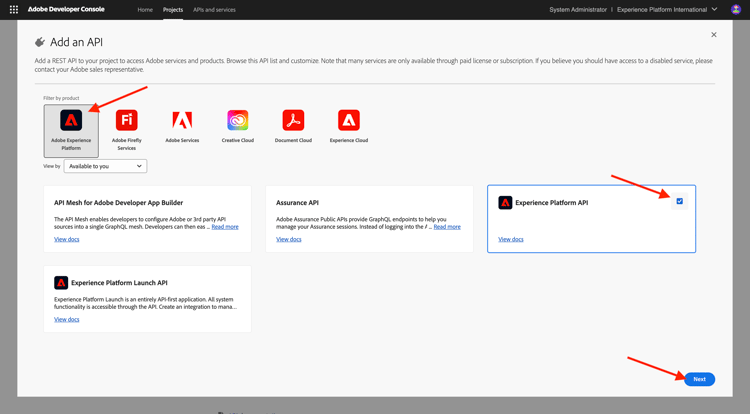Filter by Adobe Firefly Services
The height and width of the screenshot is (414, 750).
(127, 131)
